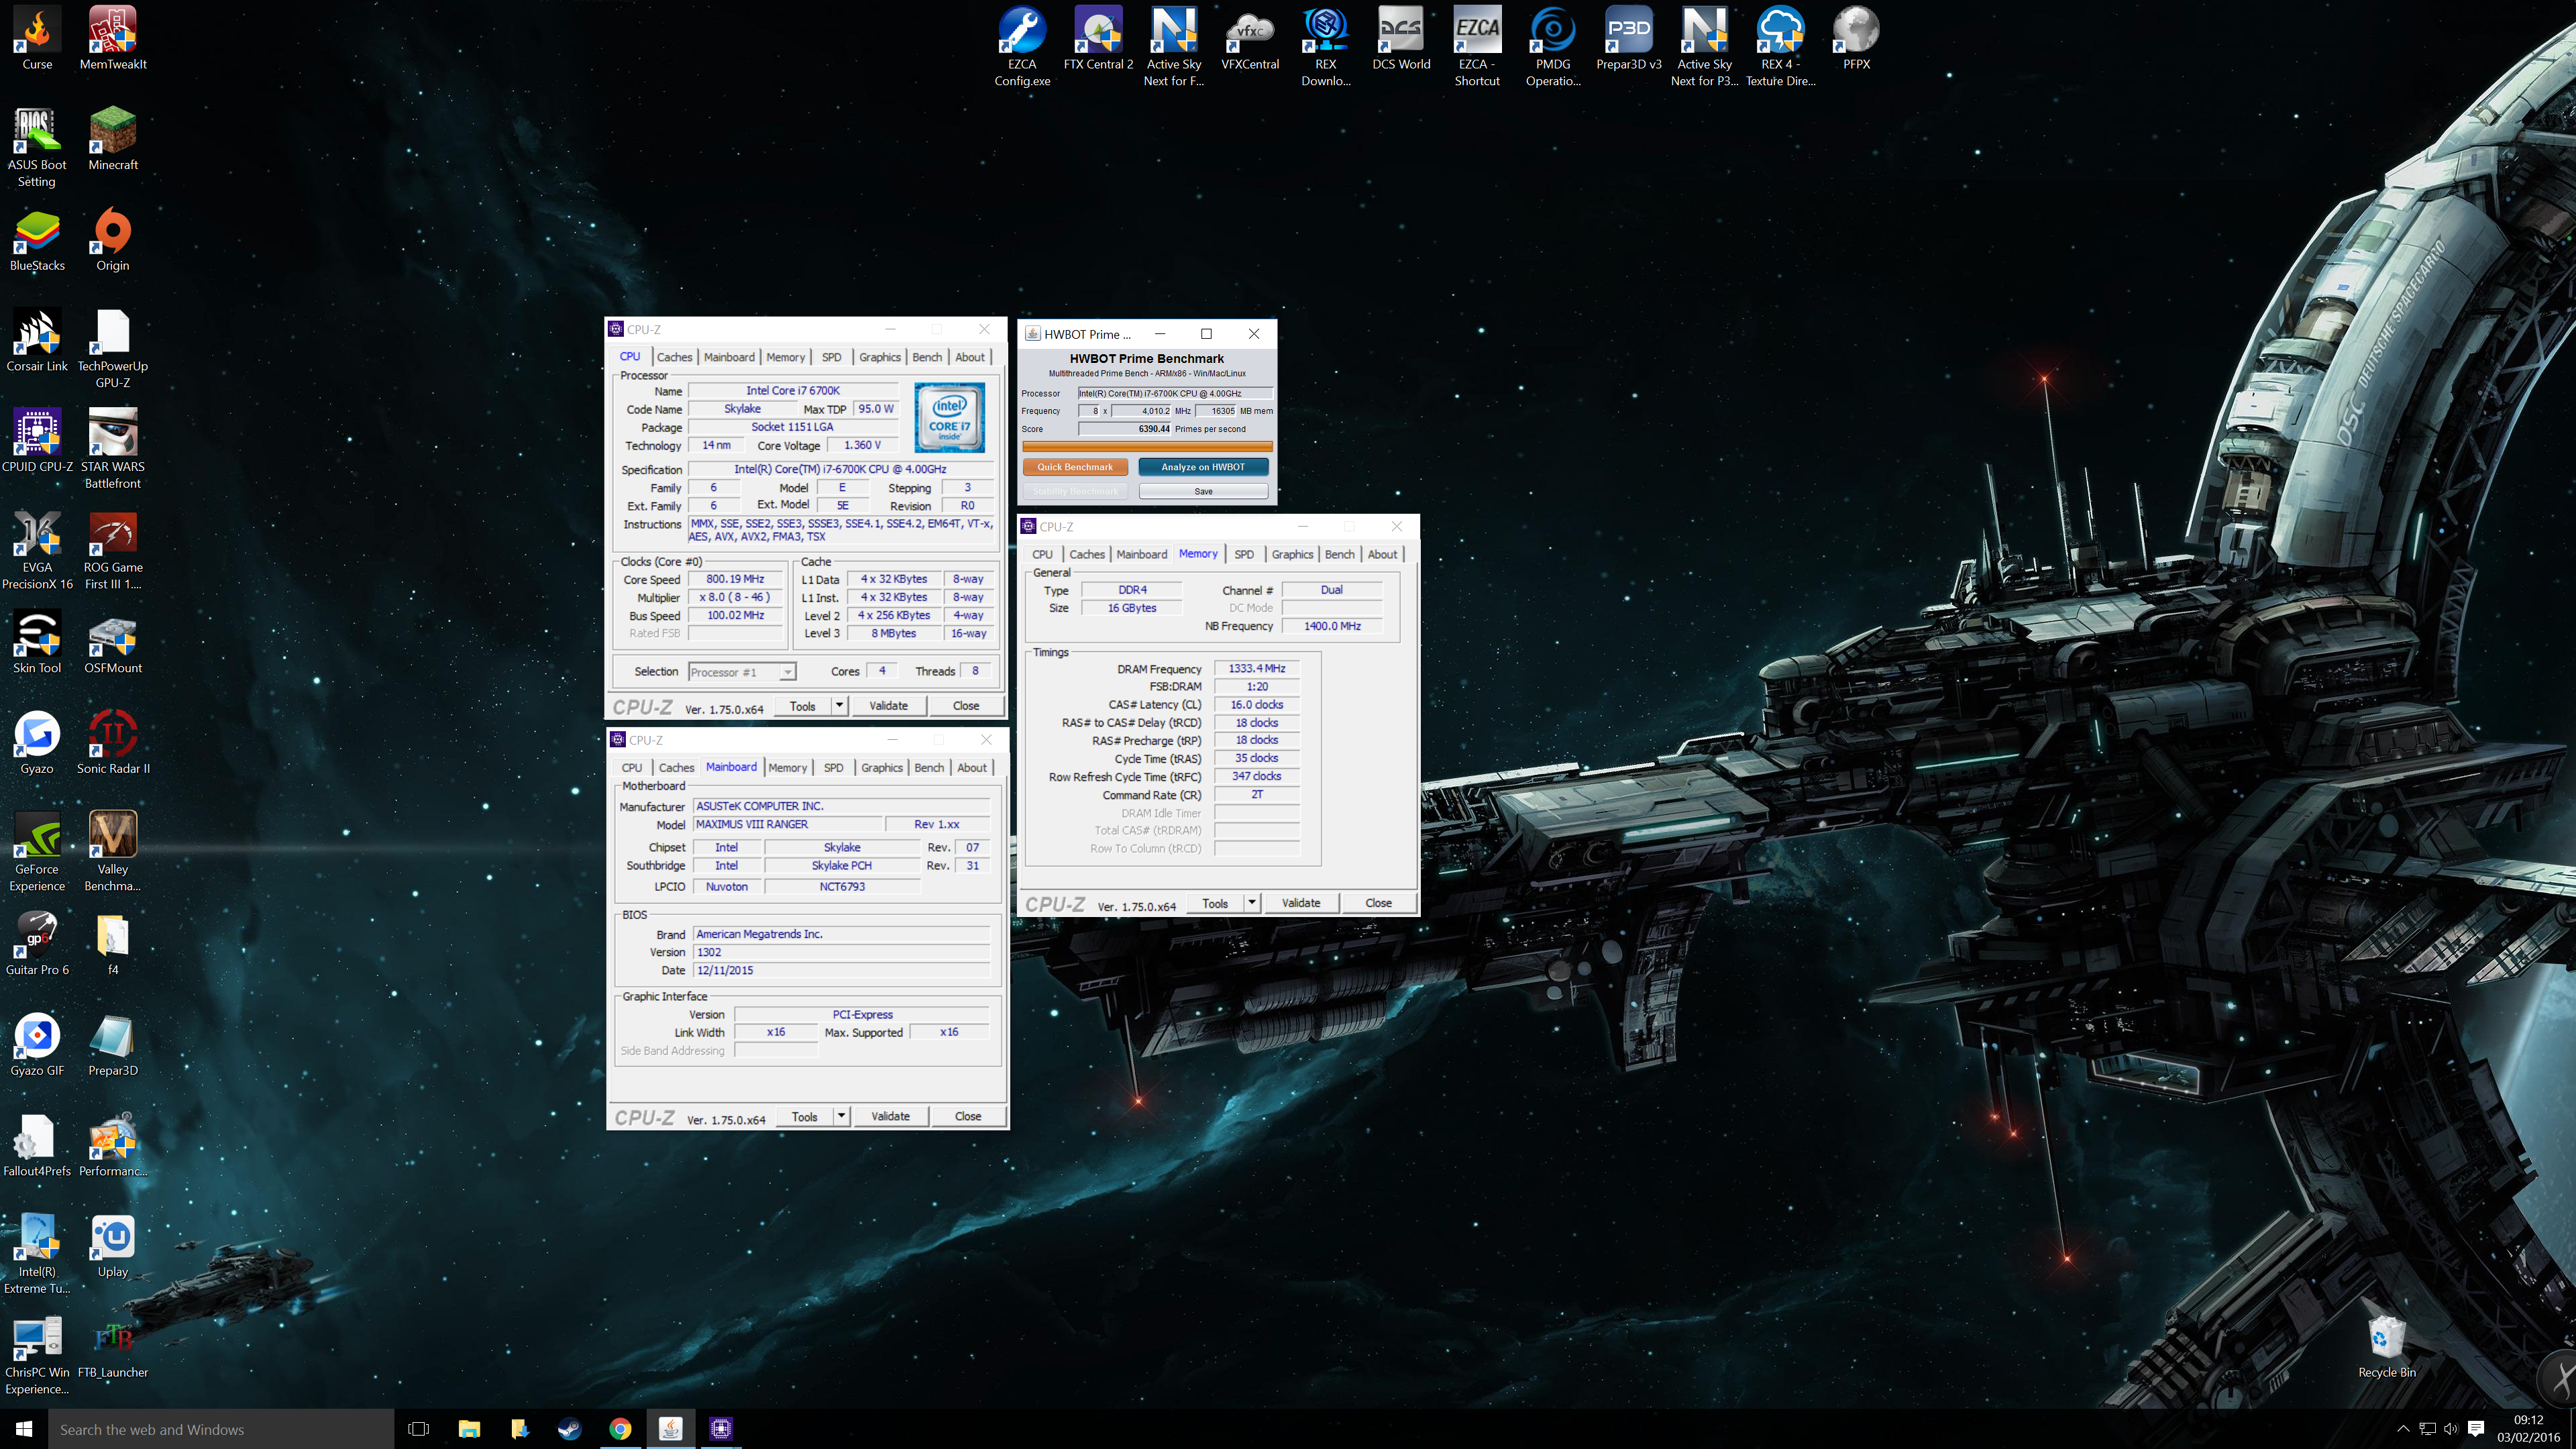
Task: Click the volume icon in system tray
Action: 2450,1429
